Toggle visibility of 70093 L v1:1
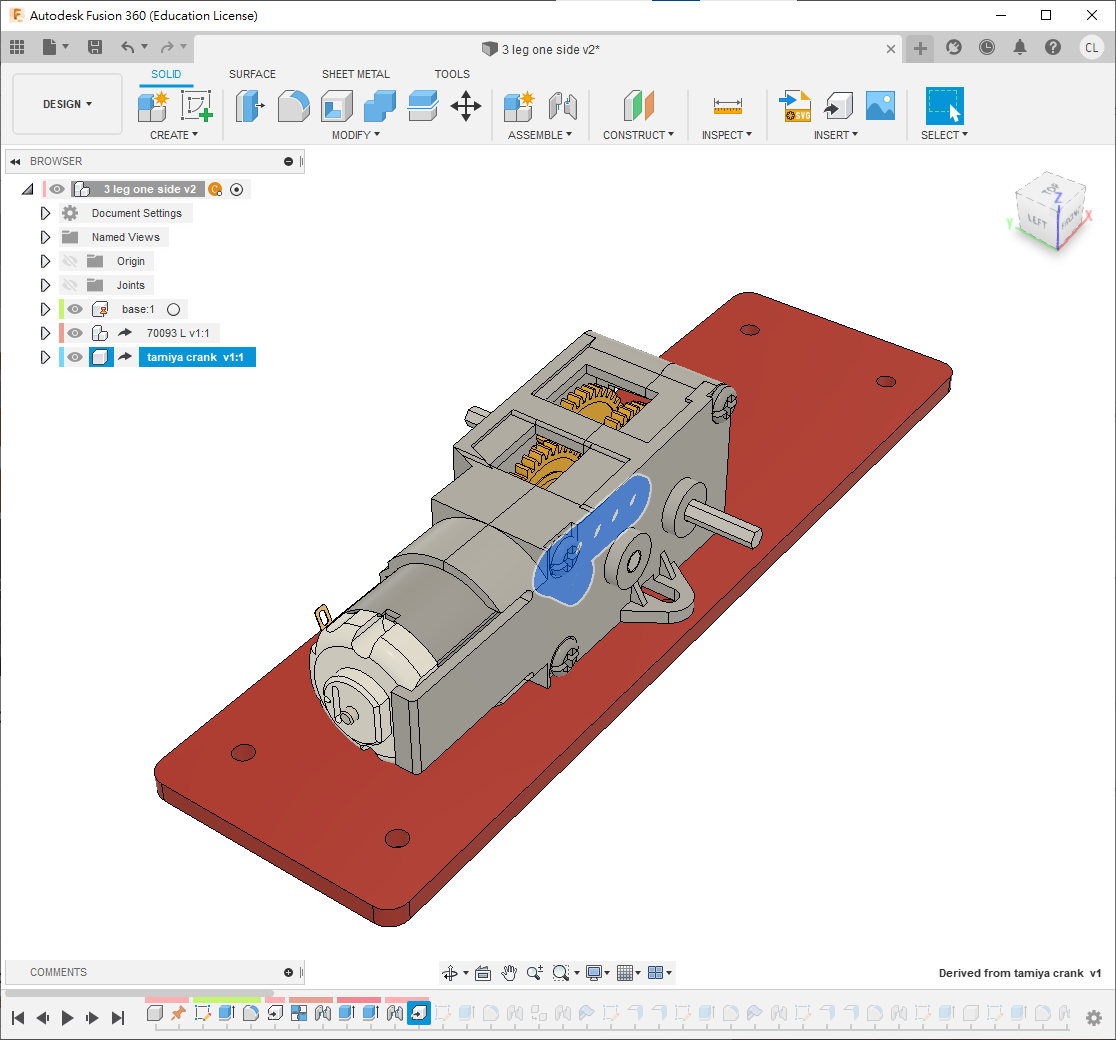This screenshot has height=1040, width=1116. (75, 333)
